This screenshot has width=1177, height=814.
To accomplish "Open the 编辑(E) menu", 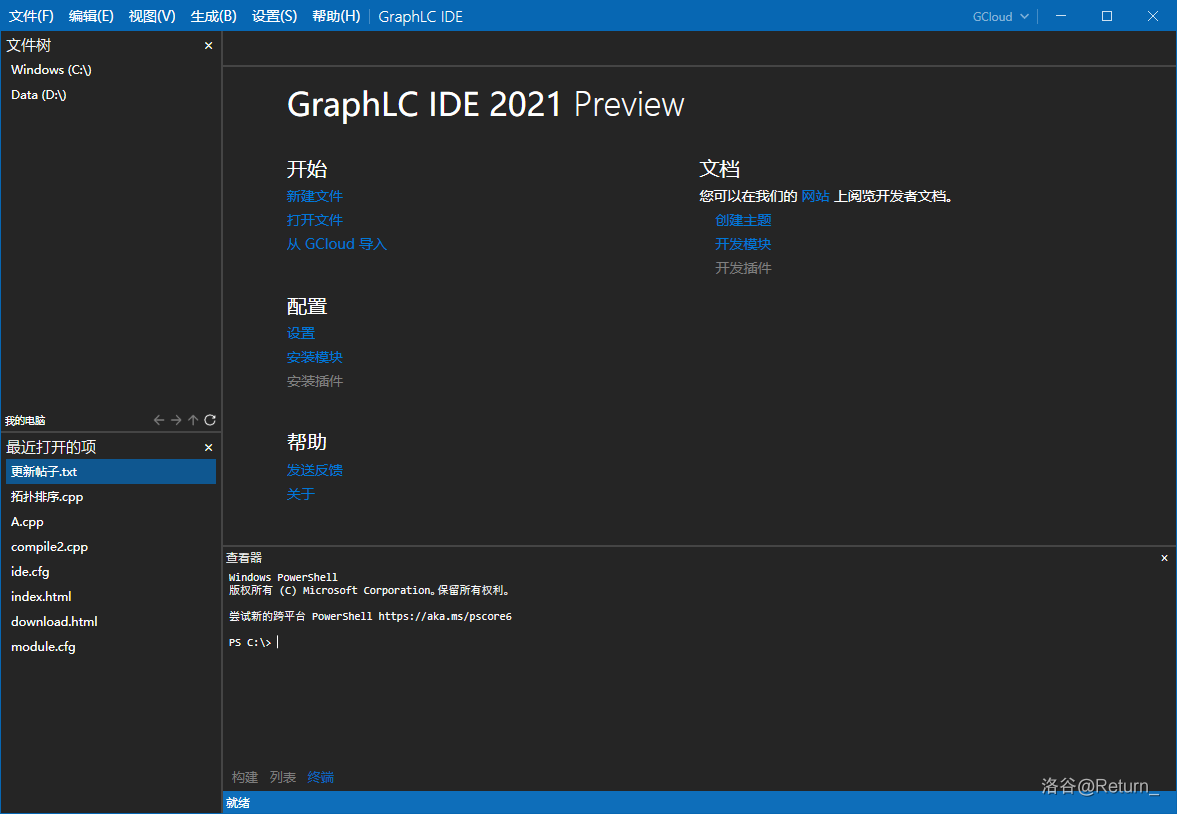I will [x=91, y=17].
